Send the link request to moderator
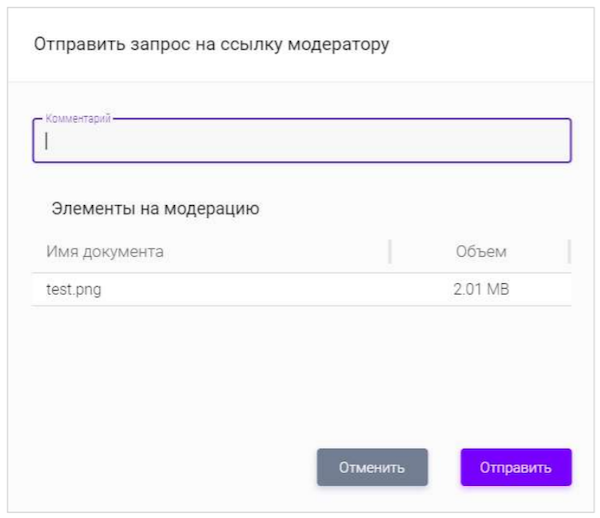Screen dimensions: 600x518 tap(515, 467)
